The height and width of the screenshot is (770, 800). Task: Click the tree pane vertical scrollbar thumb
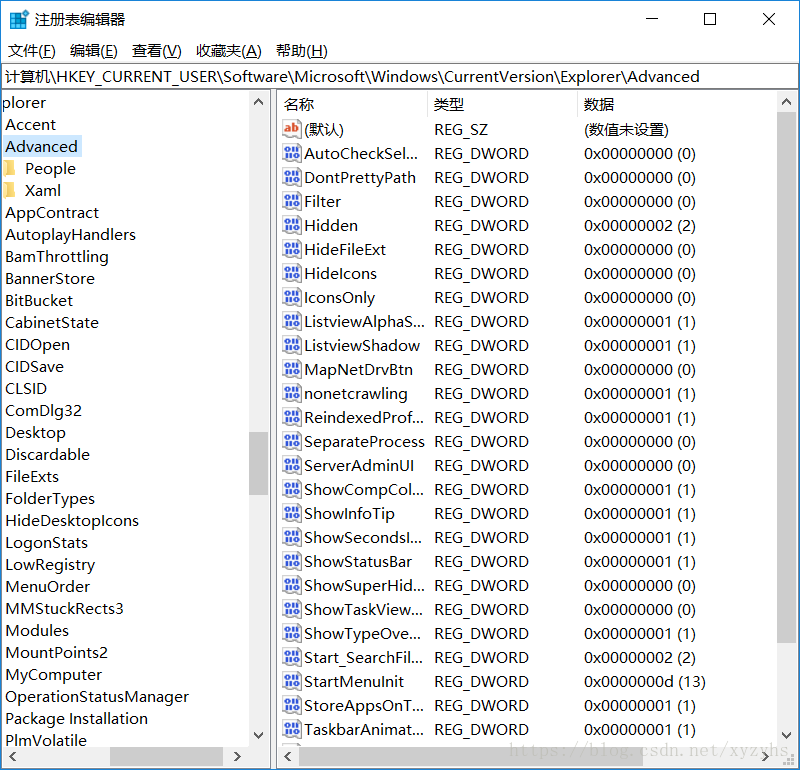[x=259, y=463]
